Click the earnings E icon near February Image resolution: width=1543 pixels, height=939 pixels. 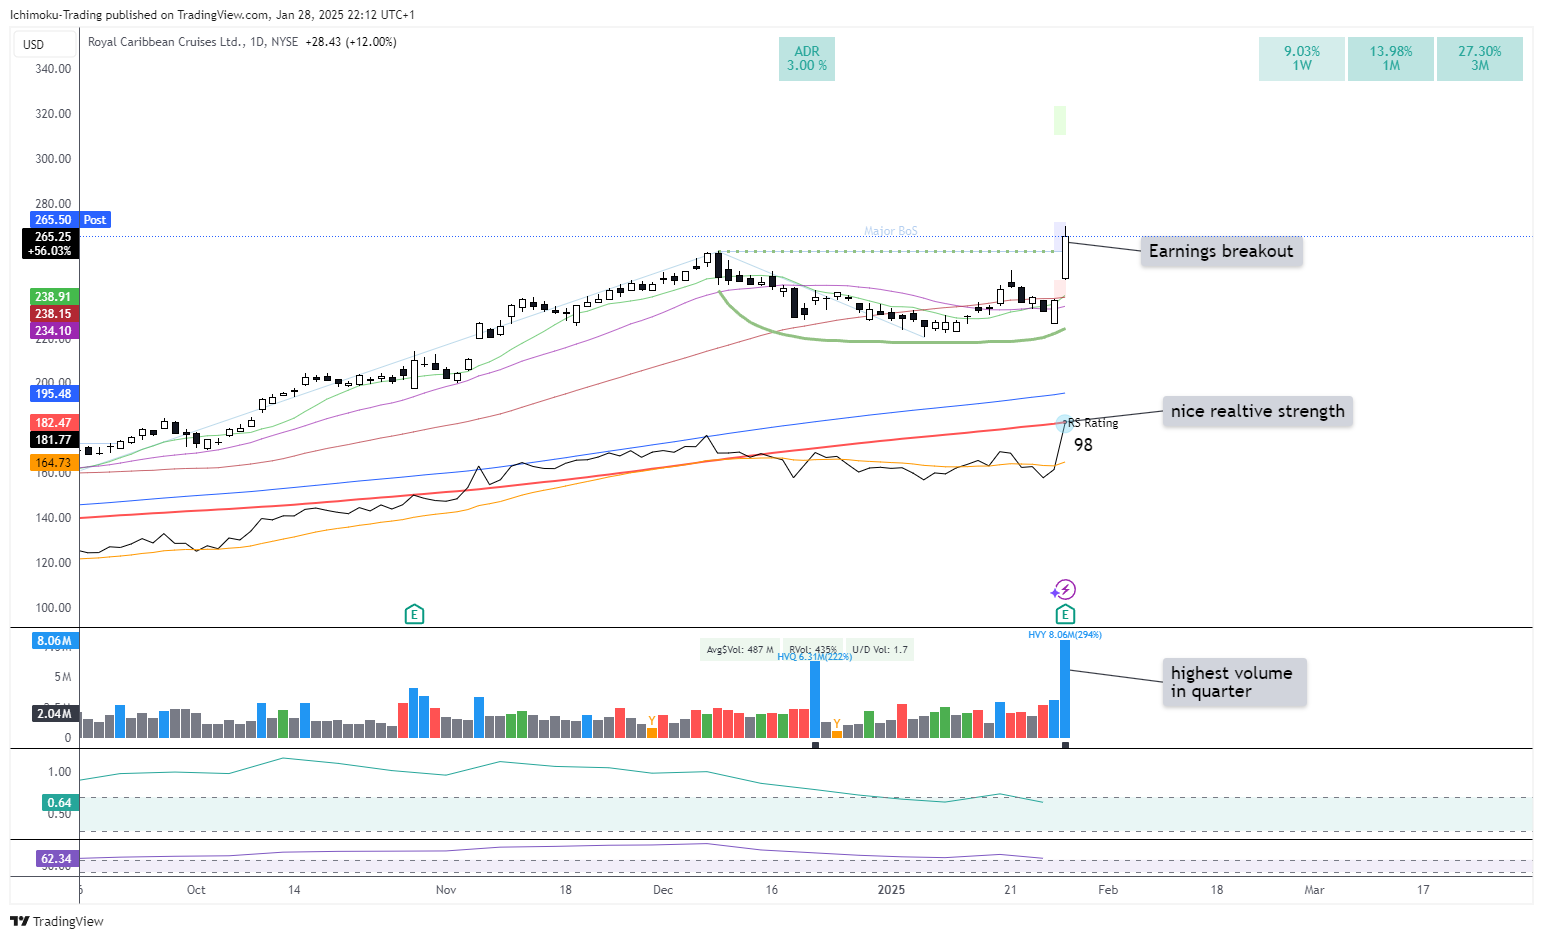pyautogui.click(x=1065, y=614)
